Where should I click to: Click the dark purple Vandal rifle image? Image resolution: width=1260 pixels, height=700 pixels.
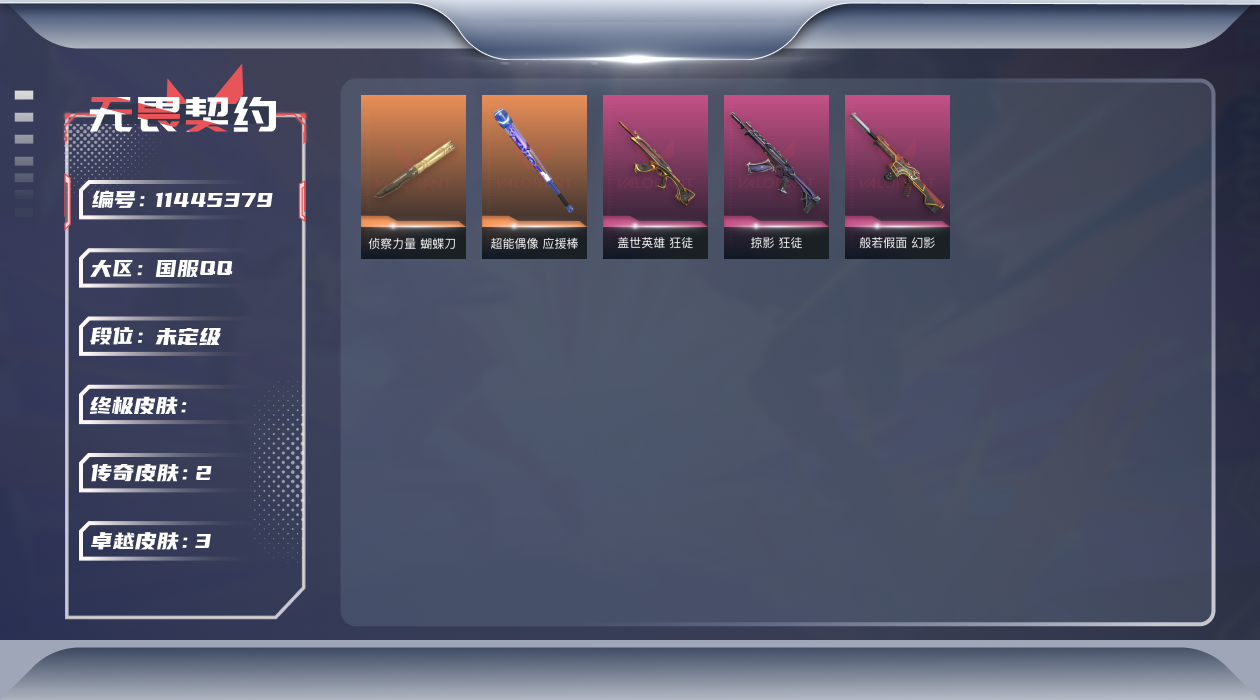click(x=776, y=163)
